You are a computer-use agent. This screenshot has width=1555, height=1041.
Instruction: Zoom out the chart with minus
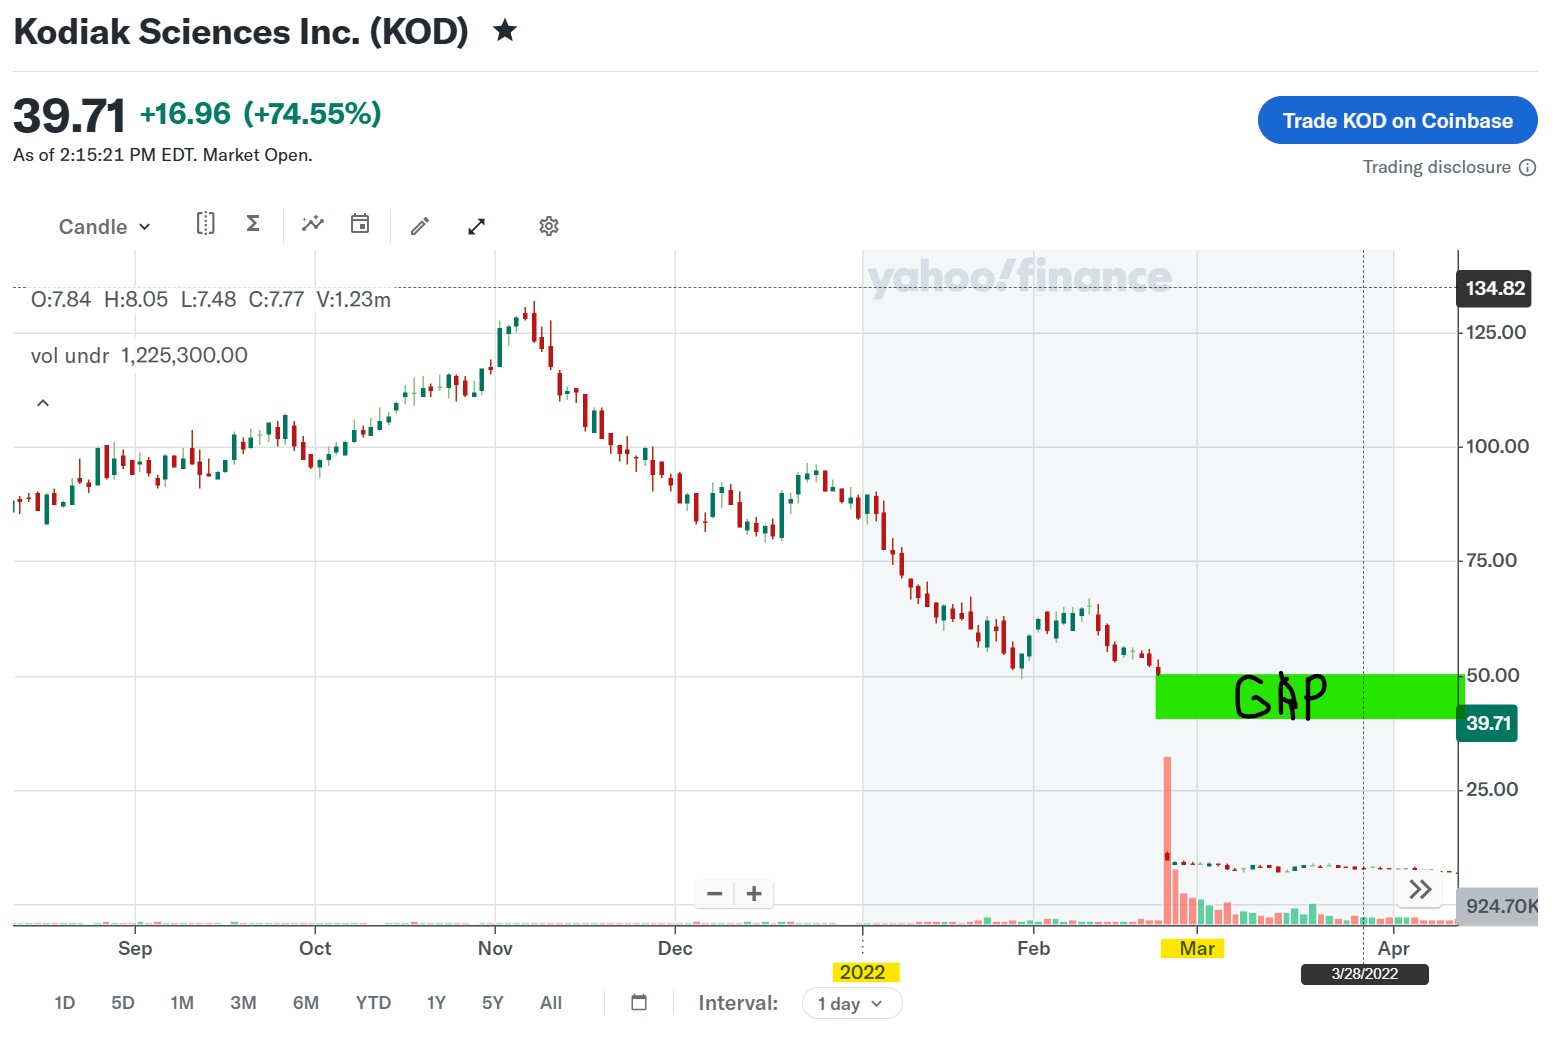715,894
